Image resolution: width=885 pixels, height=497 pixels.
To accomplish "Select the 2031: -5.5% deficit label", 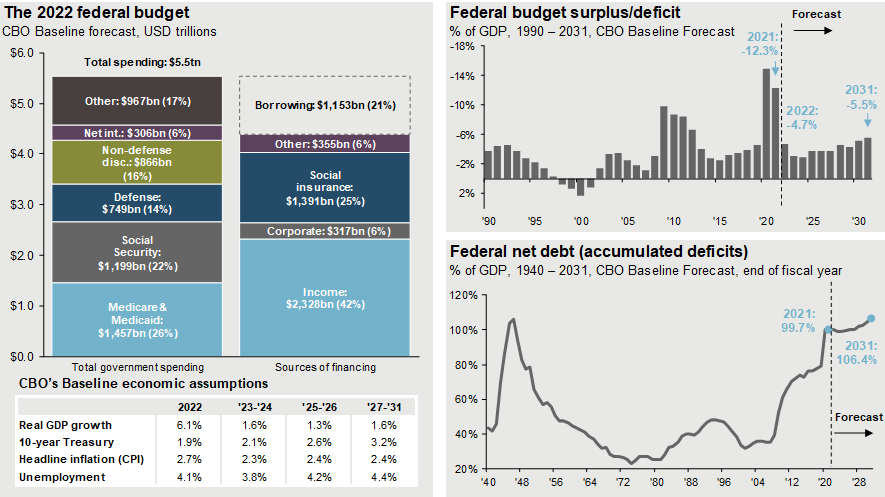I will point(860,95).
